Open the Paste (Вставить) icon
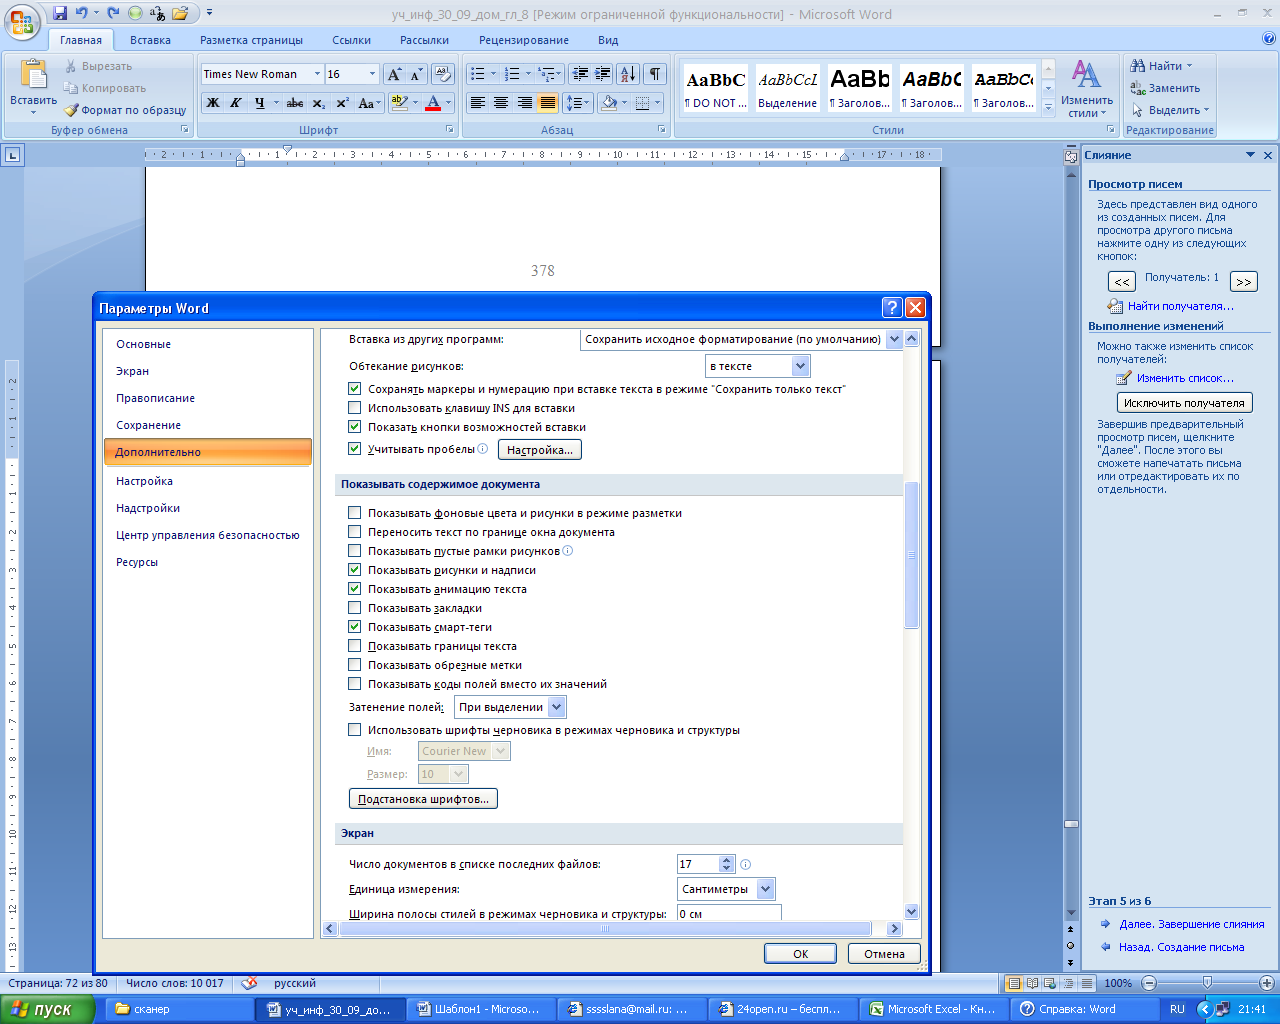The height and width of the screenshot is (1024, 1280). (34, 75)
